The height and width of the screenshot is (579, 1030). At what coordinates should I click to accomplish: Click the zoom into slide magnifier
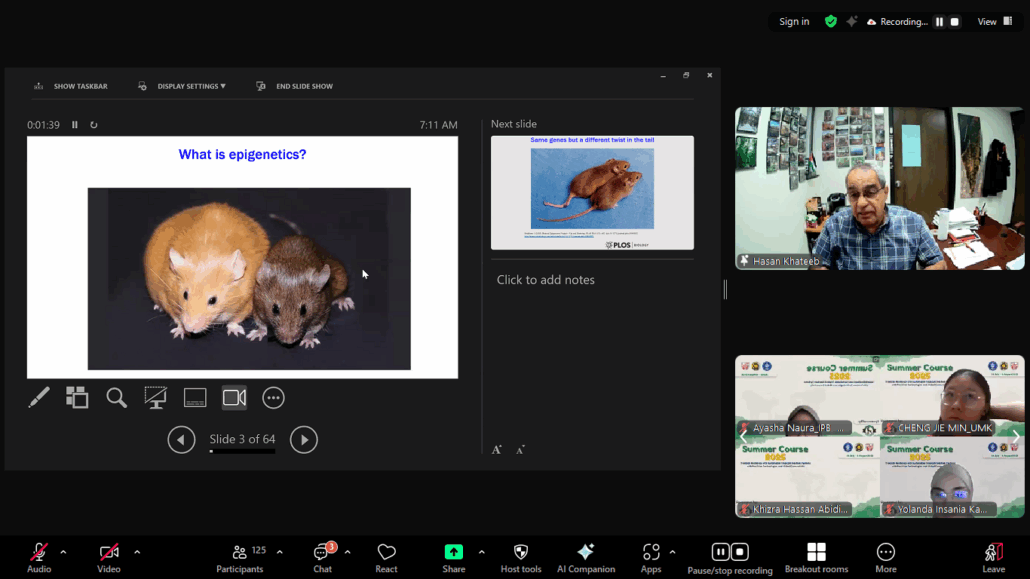click(116, 398)
